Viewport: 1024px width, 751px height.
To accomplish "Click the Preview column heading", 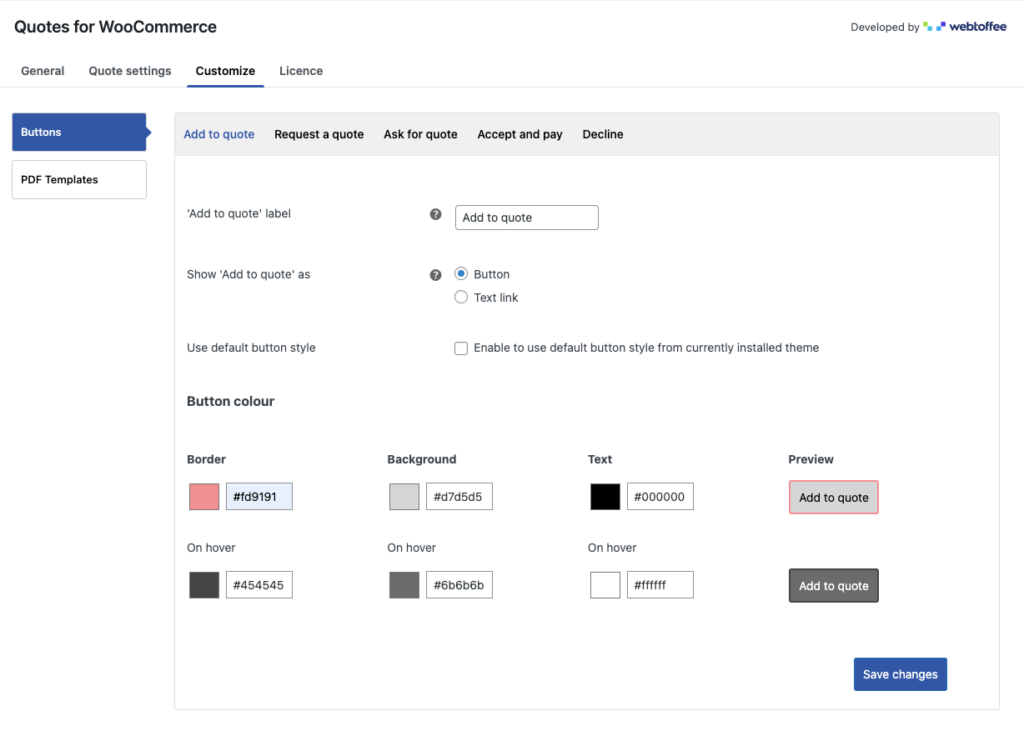I will pyautogui.click(x=810, y=459).
